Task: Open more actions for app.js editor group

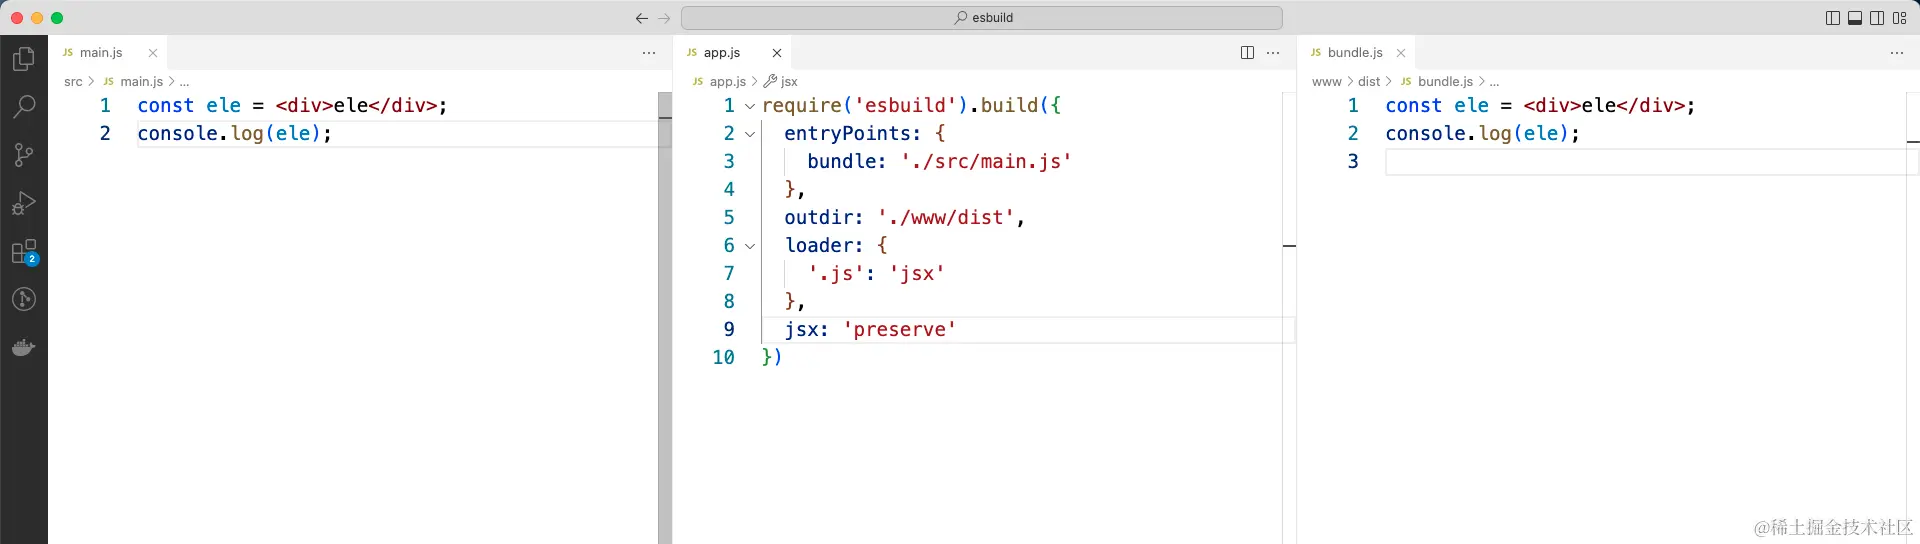Action: coord(1273,53)
